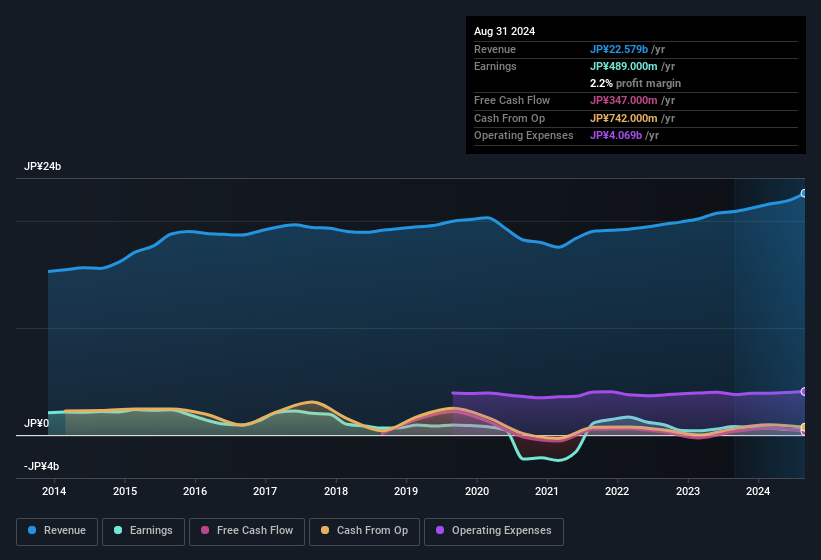Click the JP¥24b y-axis label
Viewport: 821px width, 560px height.
pyautogui.click(x=43, y=167)
